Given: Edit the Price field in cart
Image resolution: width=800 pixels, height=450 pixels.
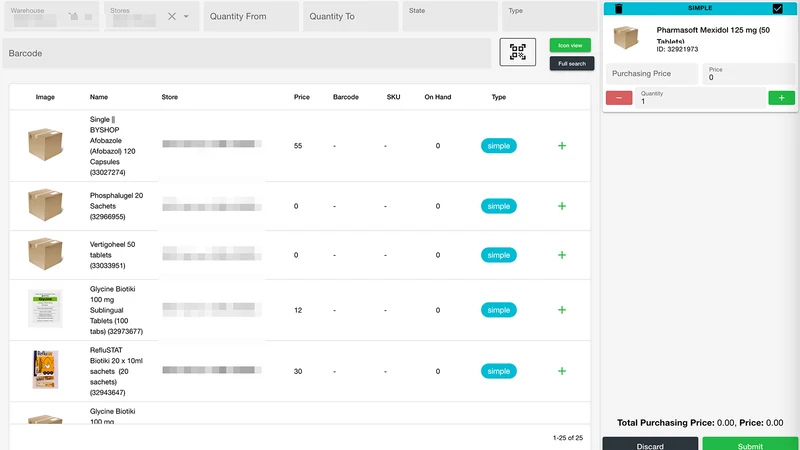Looking at the screenshot, I should pos(748,74).
